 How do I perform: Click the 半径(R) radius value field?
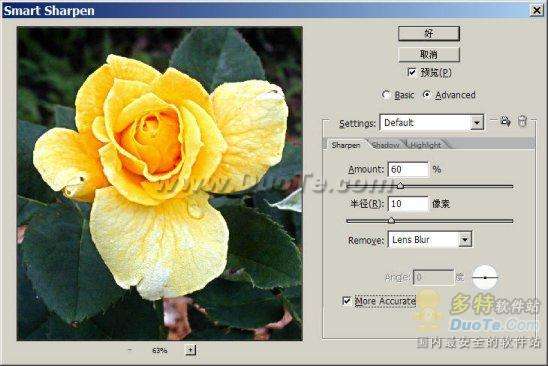click(408, 204)
